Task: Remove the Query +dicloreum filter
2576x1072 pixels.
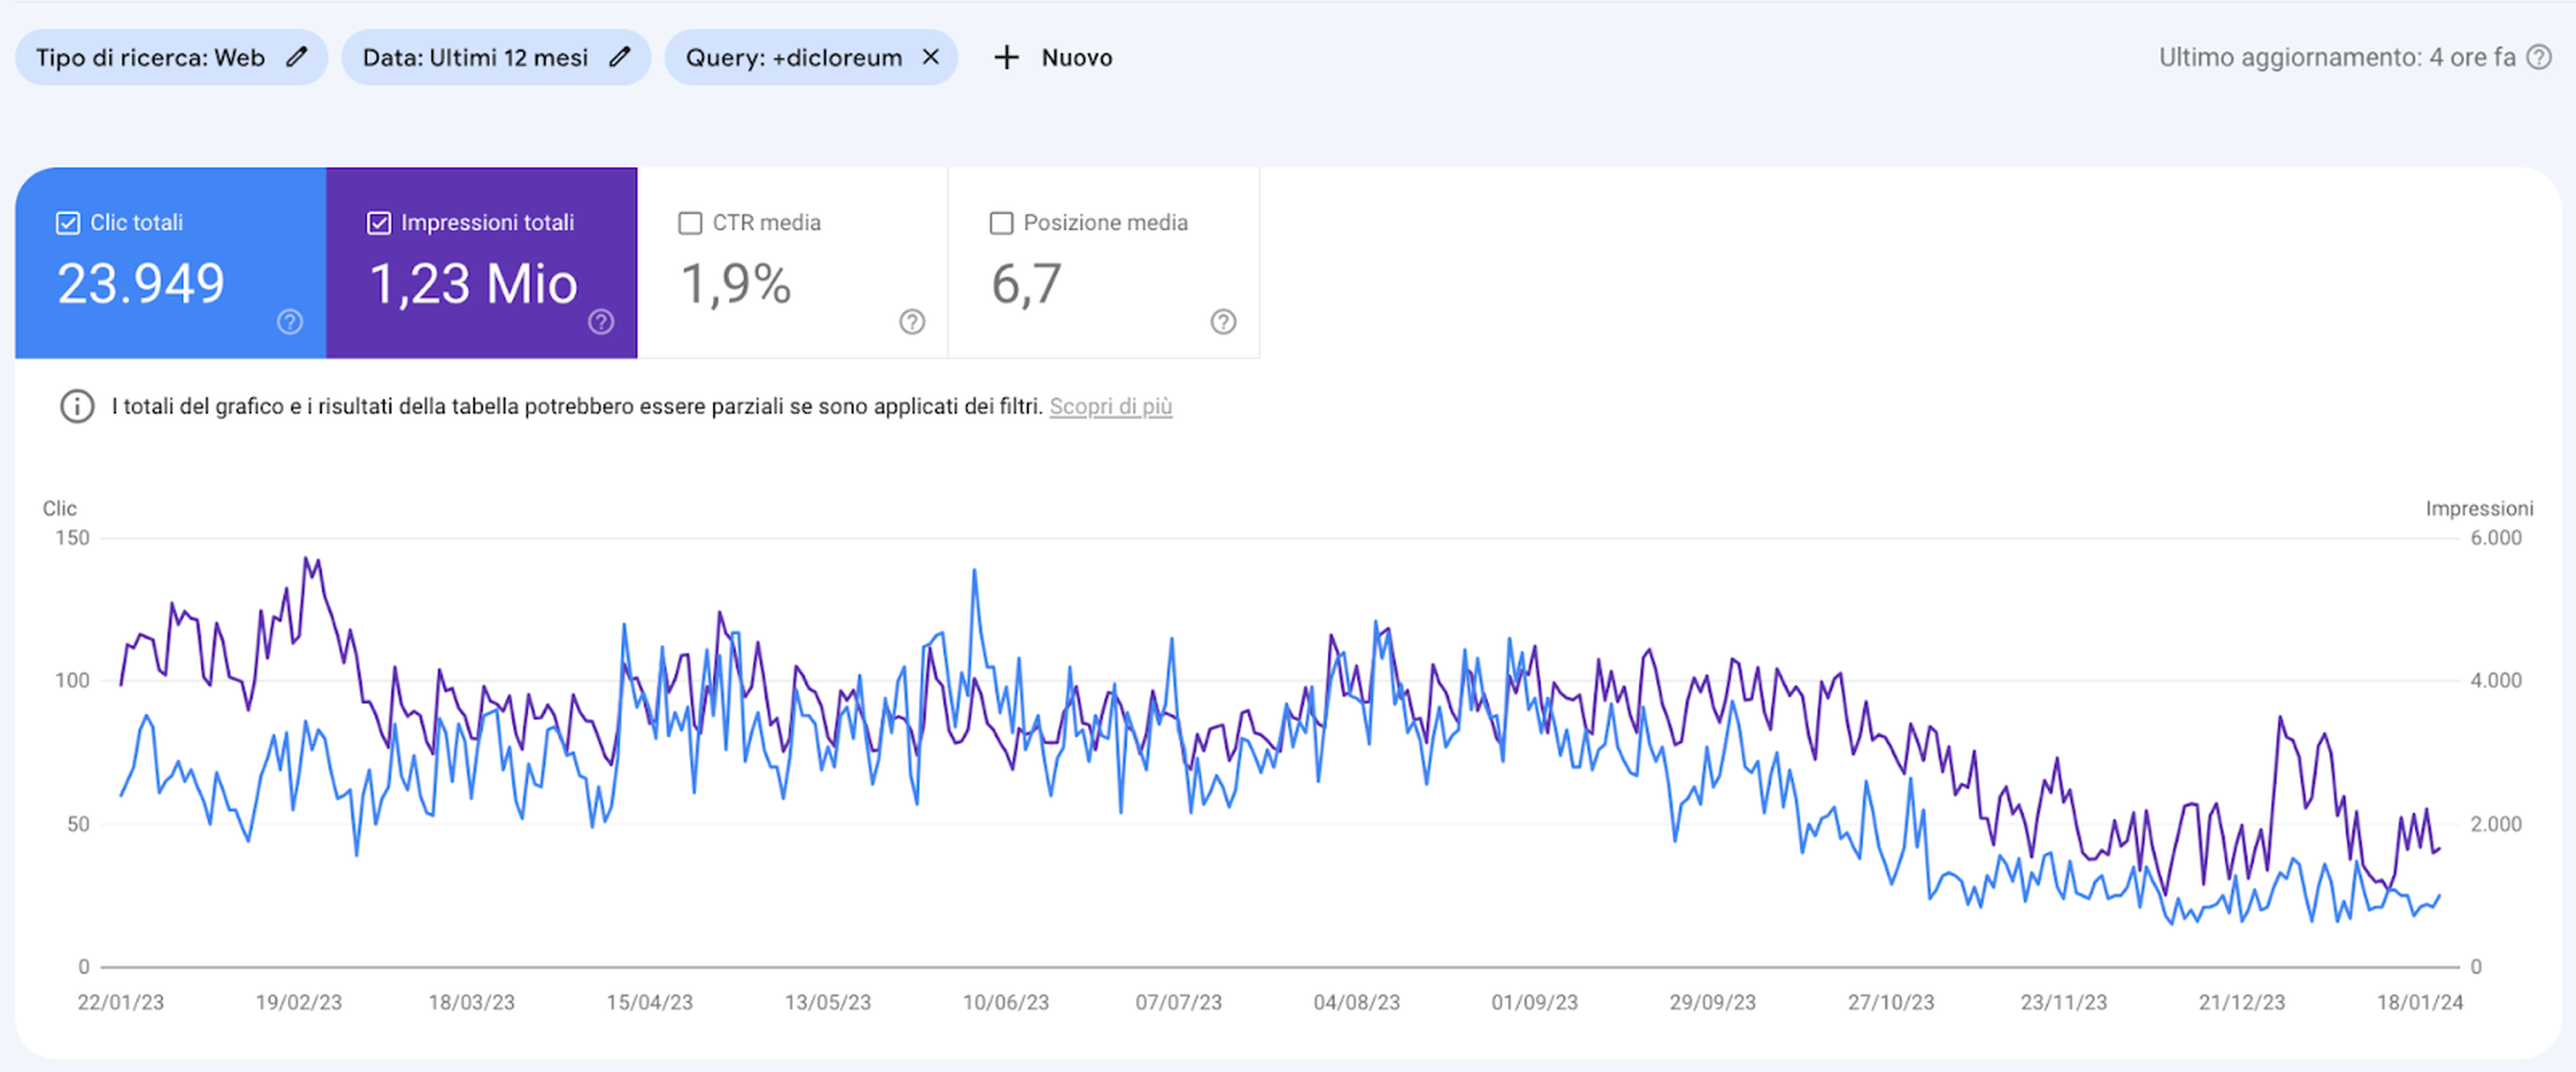Action: coord(930,57)
